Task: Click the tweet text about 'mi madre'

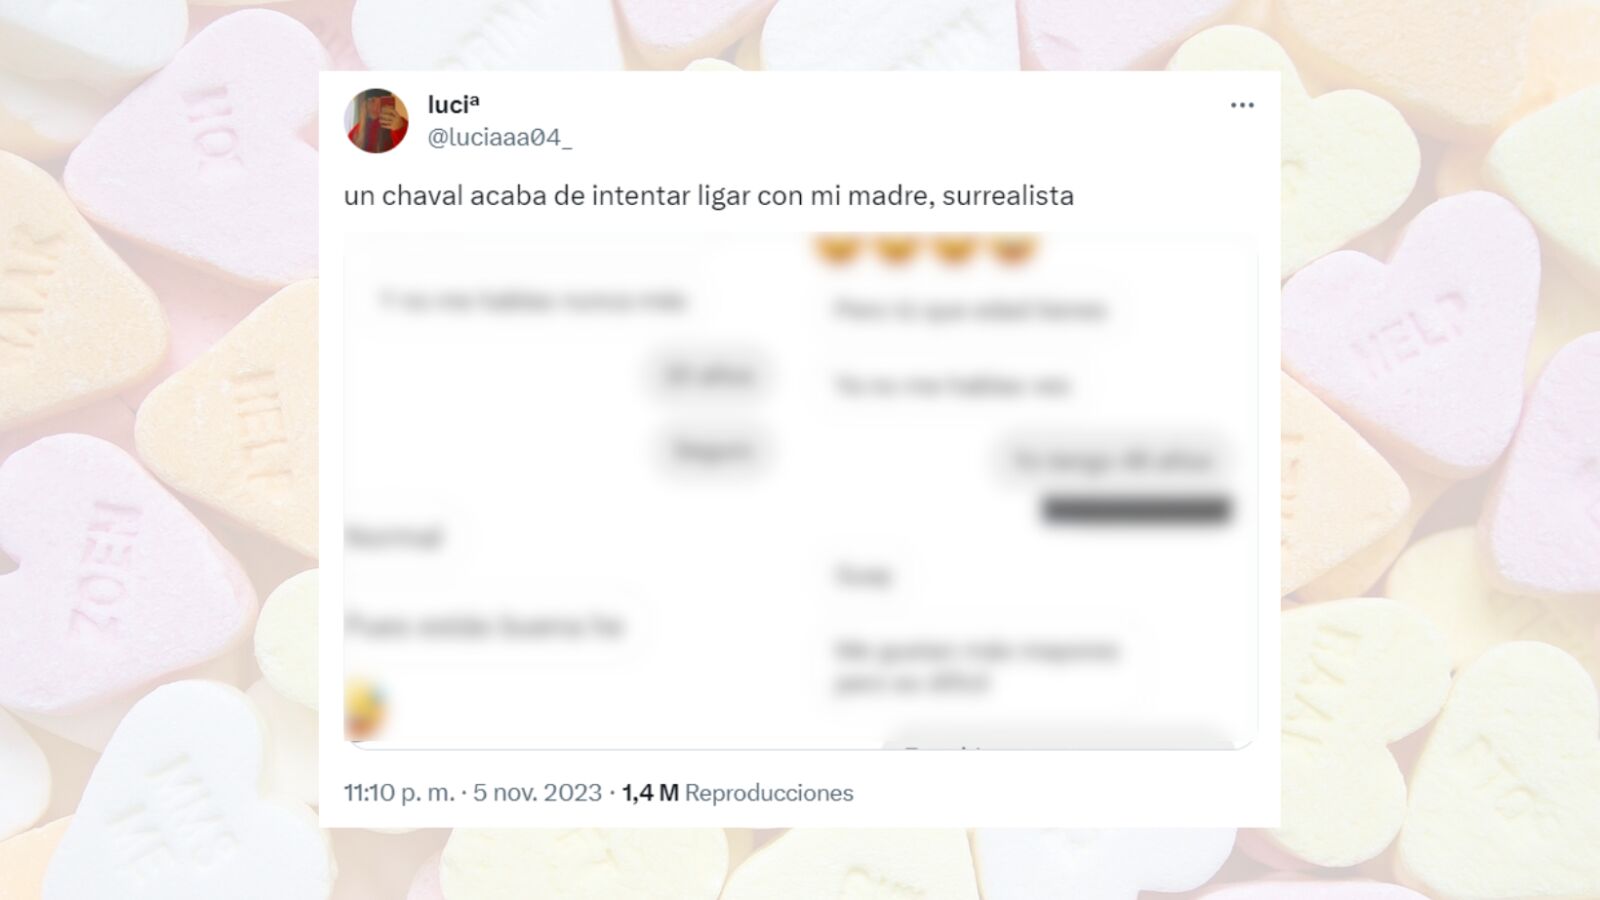Action: (709, 195)
